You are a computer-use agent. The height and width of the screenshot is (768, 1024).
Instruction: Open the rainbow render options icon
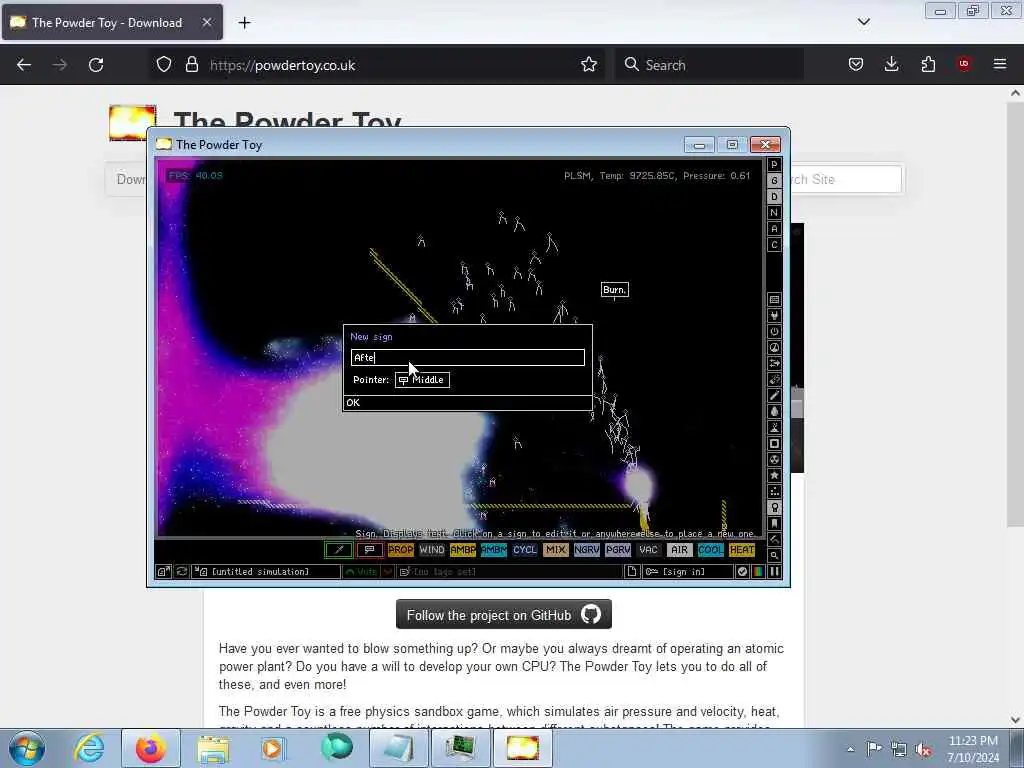pyautogui.click(x=758, y=571)
